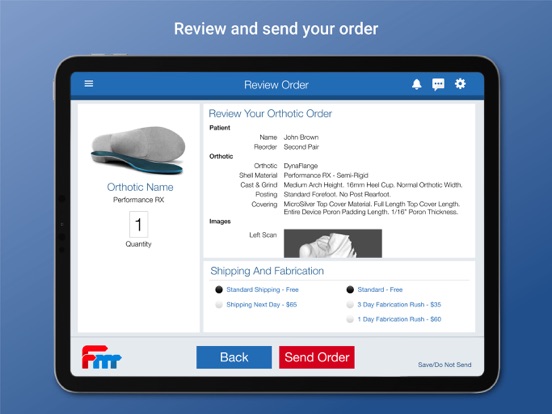Click the Review Your Orthotic Order heading
This screenshot has height=414, width=552.
click(x=270, y=113)
